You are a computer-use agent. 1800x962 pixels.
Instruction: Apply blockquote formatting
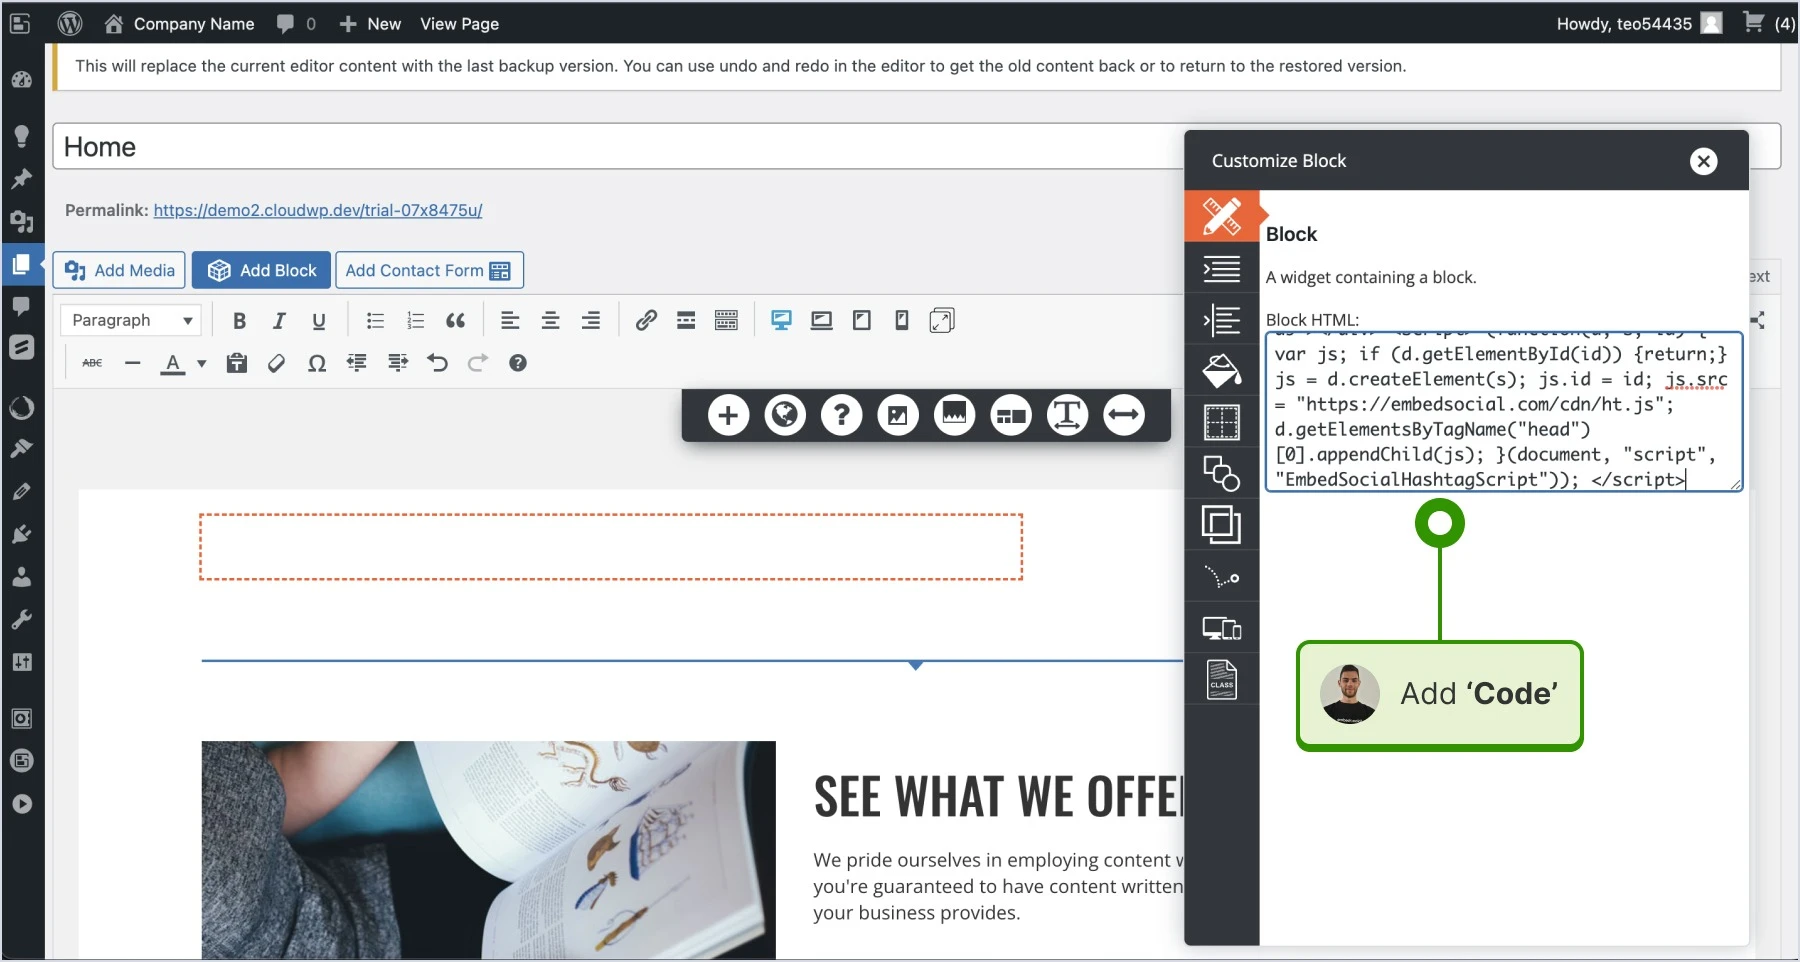point(456,320)
